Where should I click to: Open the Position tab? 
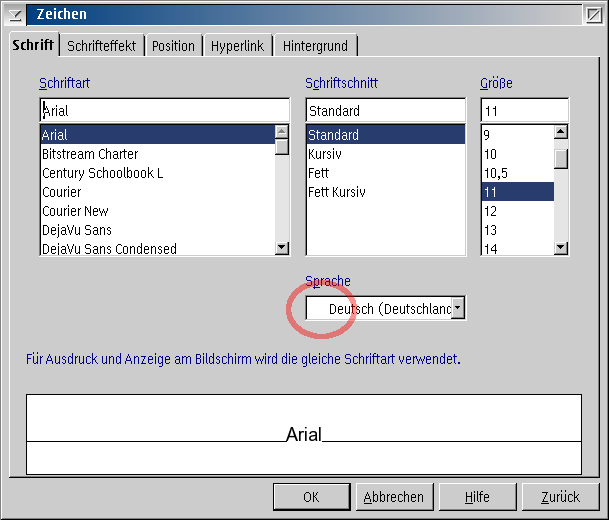click(173, 46)
